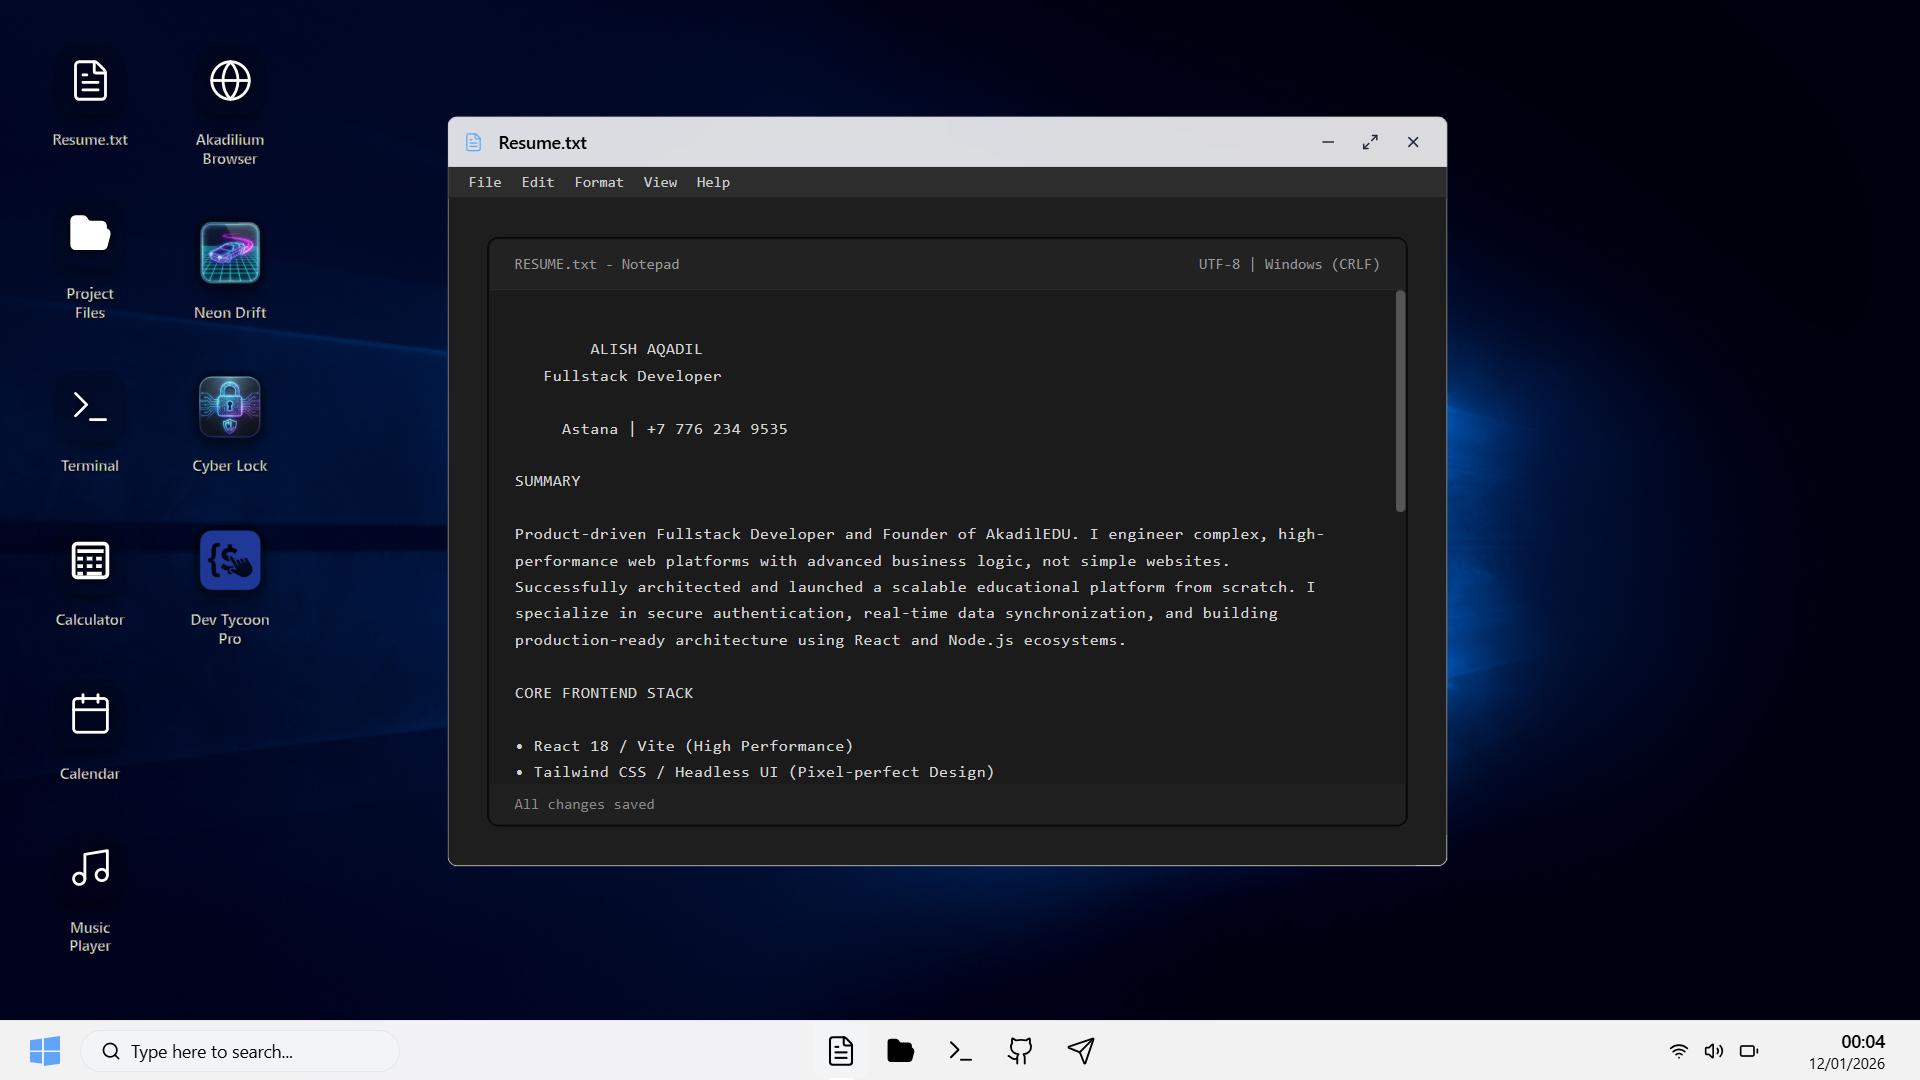Click the 'Windows (CRLF)' line ending label
This screenshot has height=1080, width=1920.
1322,264
